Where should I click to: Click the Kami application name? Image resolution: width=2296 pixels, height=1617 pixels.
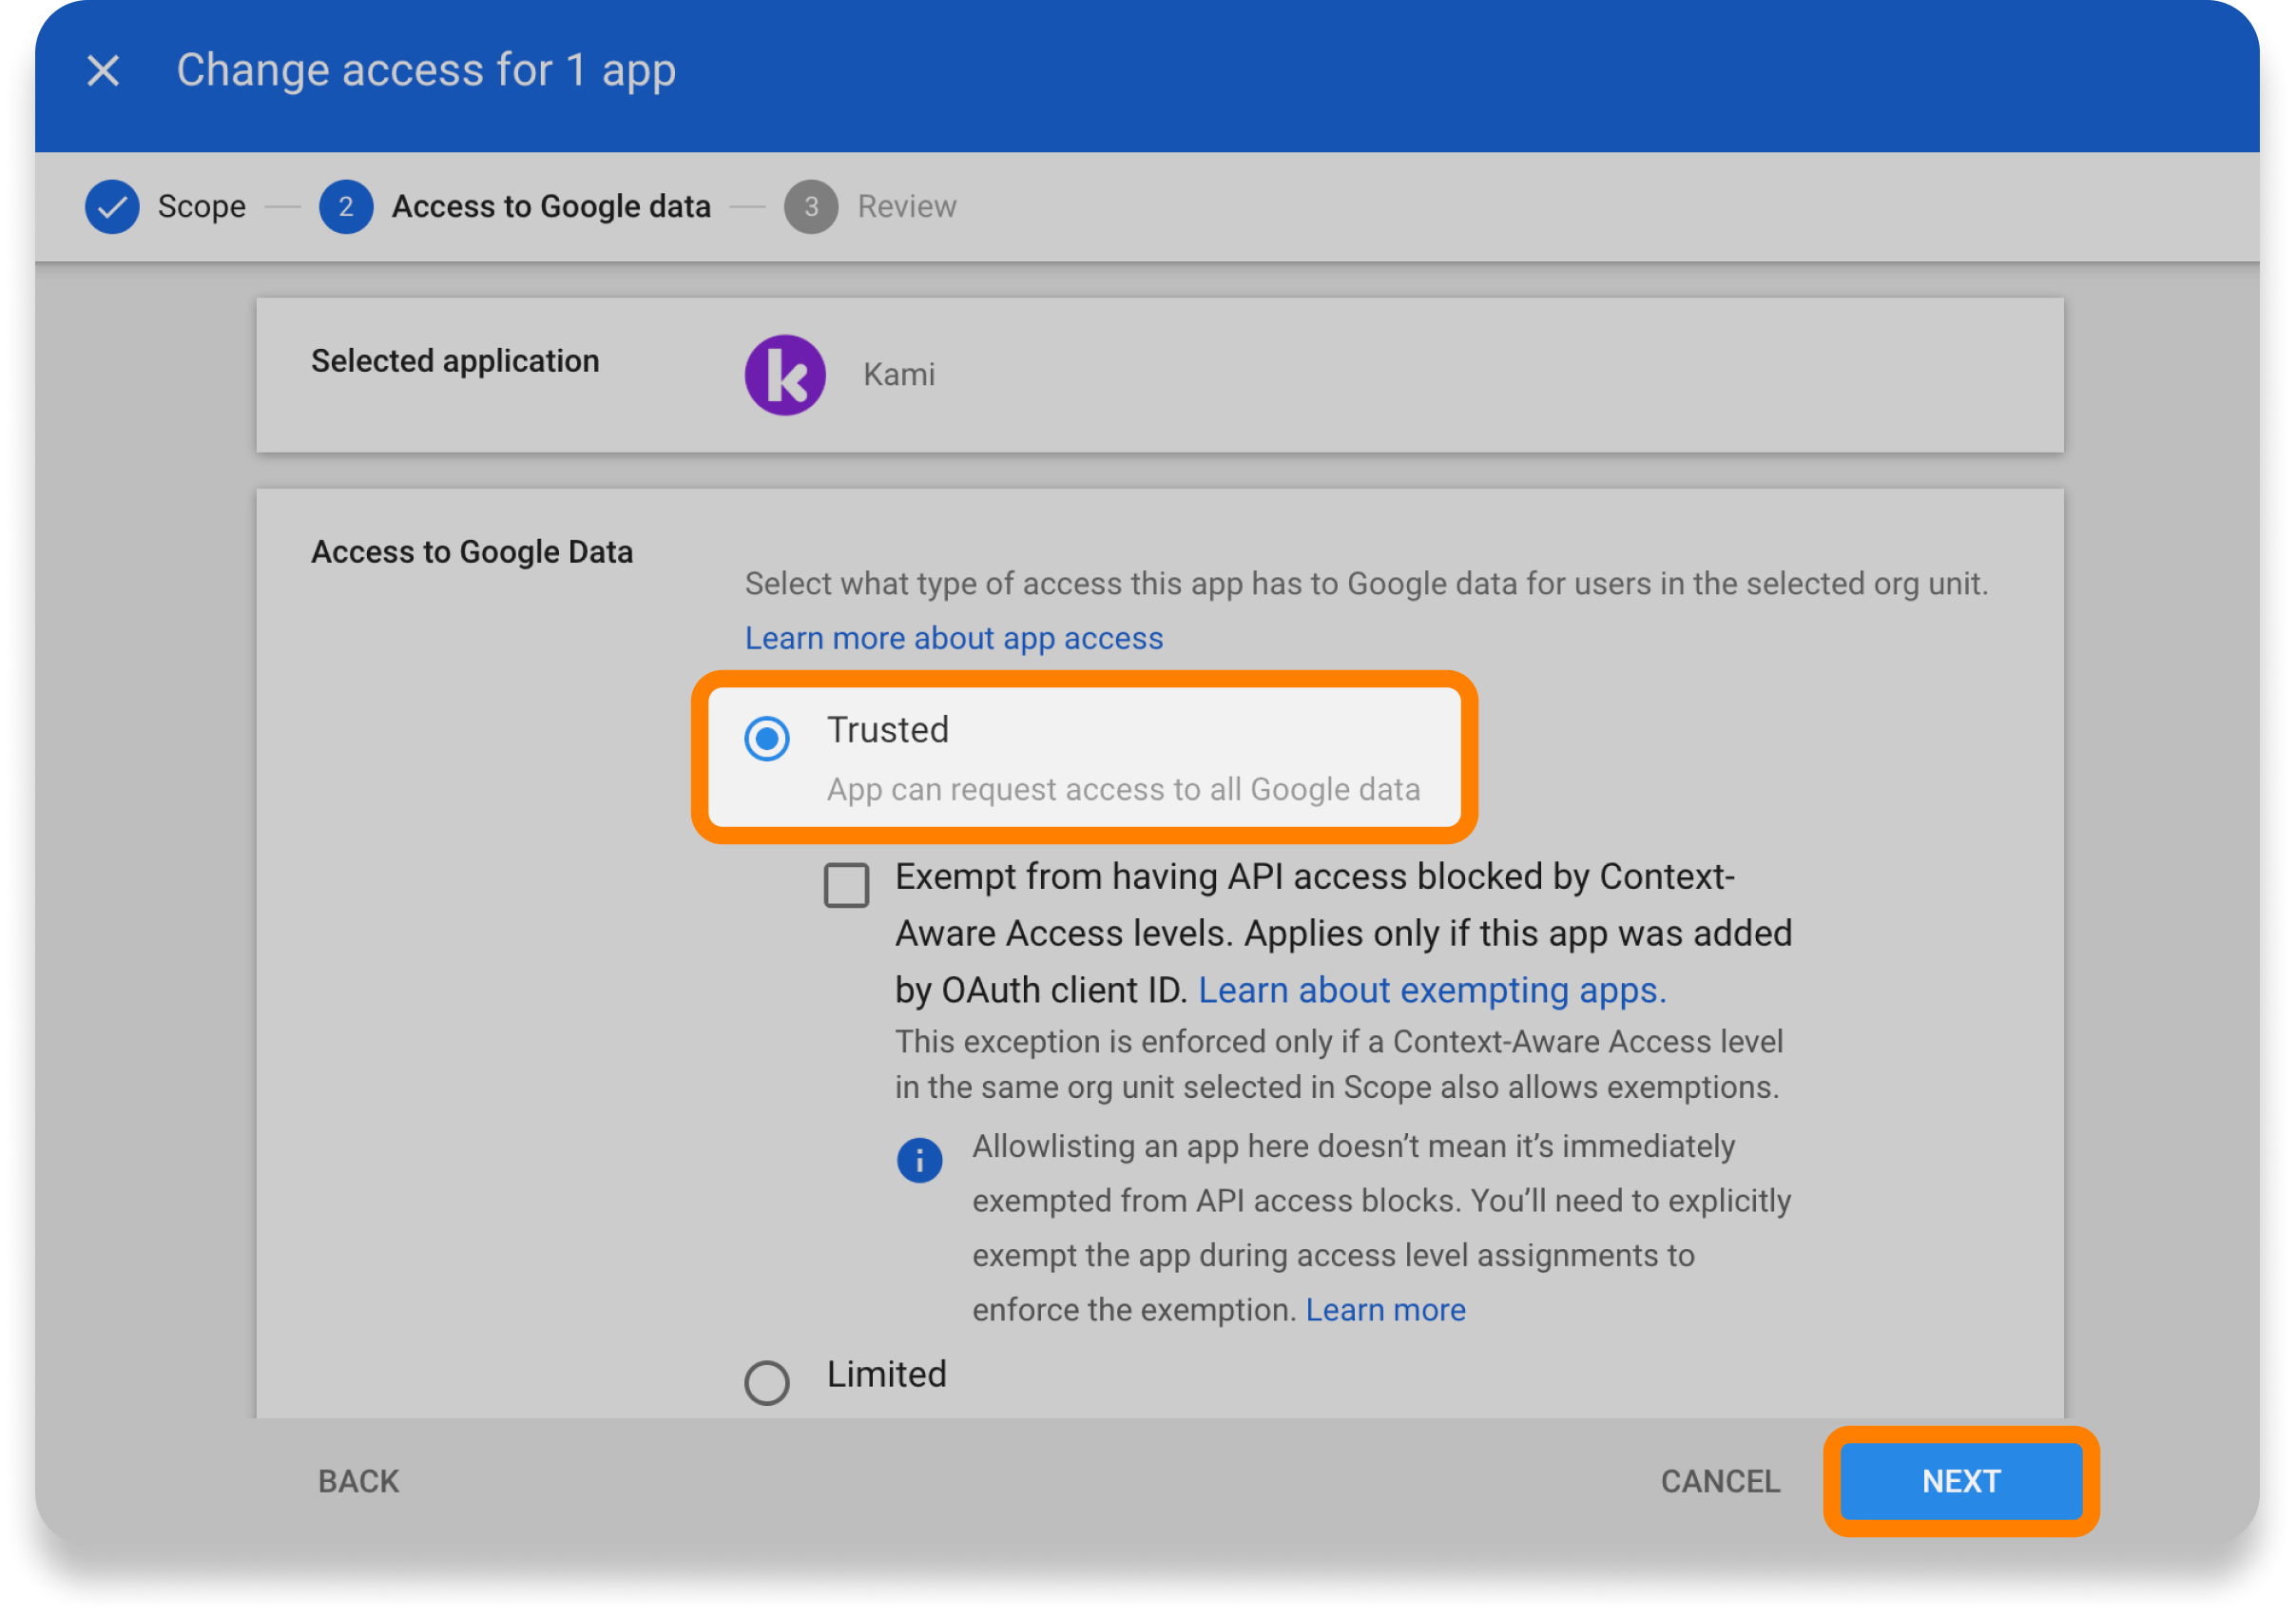point(900,375)
